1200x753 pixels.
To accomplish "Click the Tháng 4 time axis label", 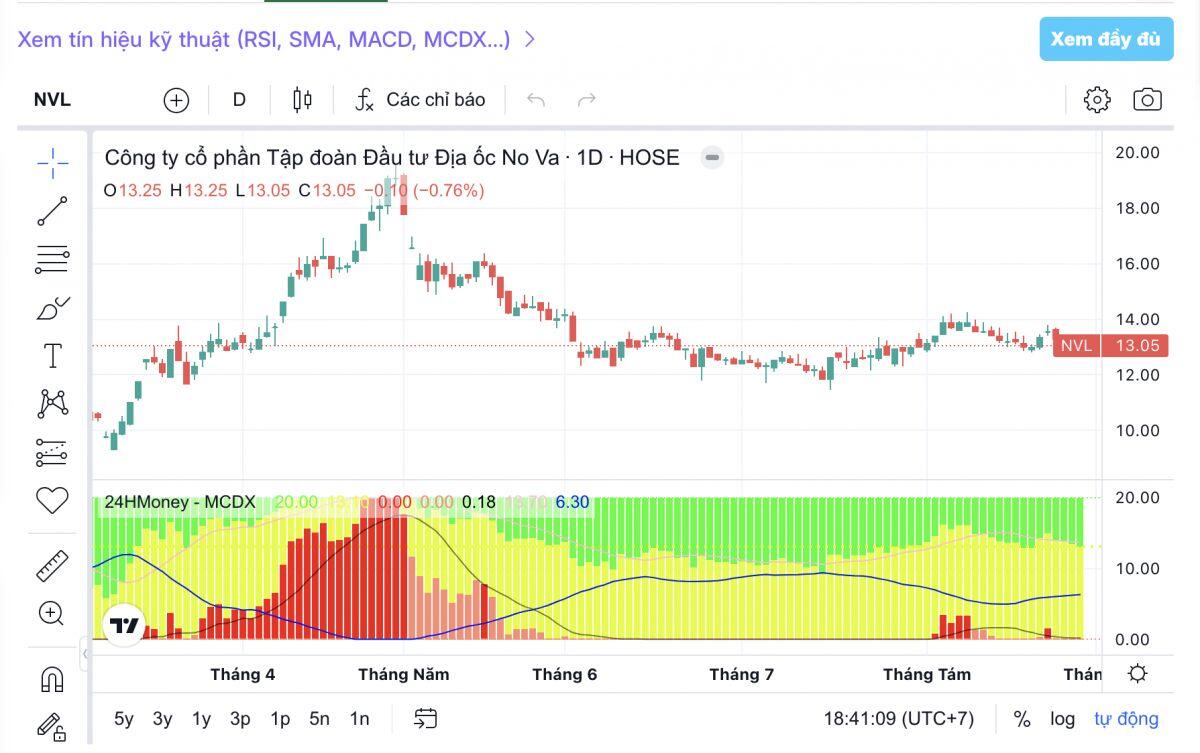I will click(x=242, y=674).
